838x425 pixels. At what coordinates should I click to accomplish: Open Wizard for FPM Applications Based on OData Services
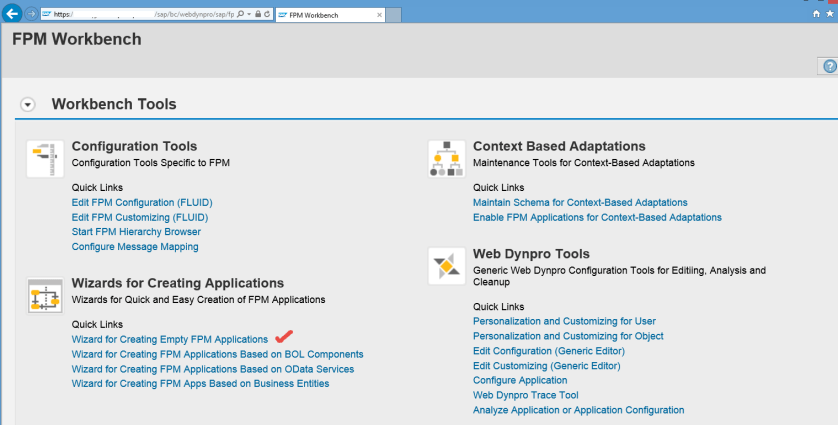pos(212,369)
